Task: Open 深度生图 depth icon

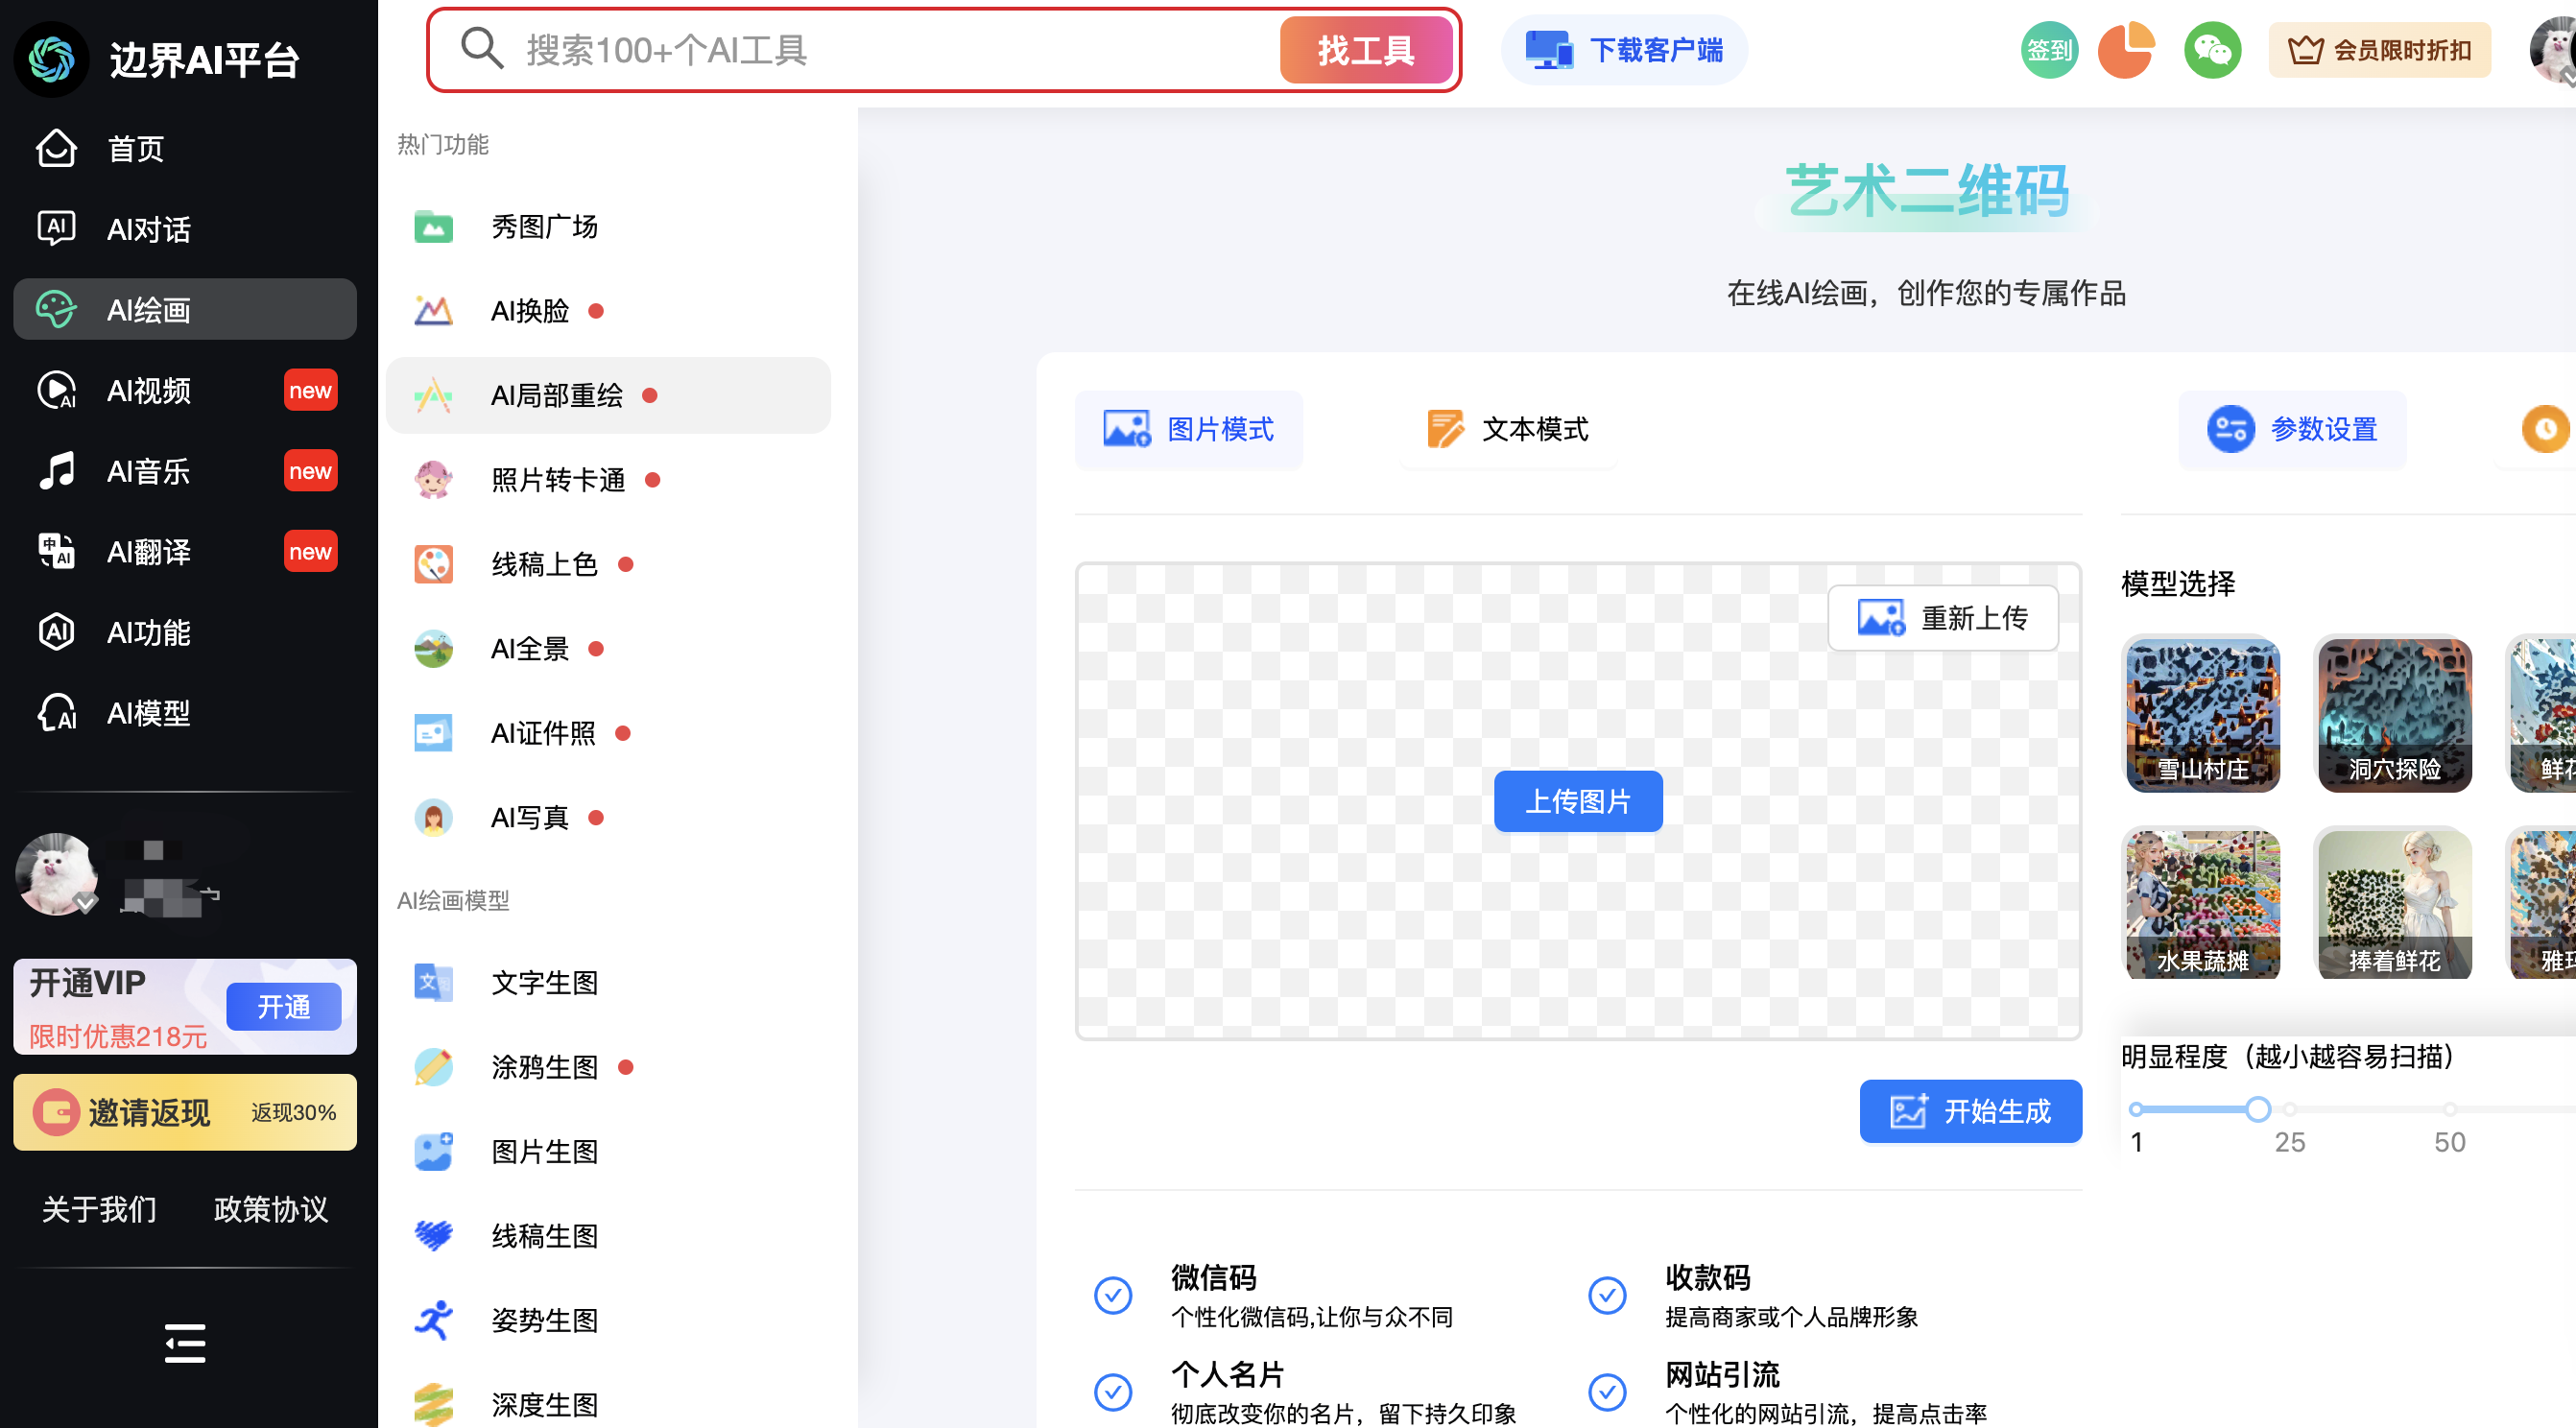Action: pyautogui.click(x=433, y=1405)
